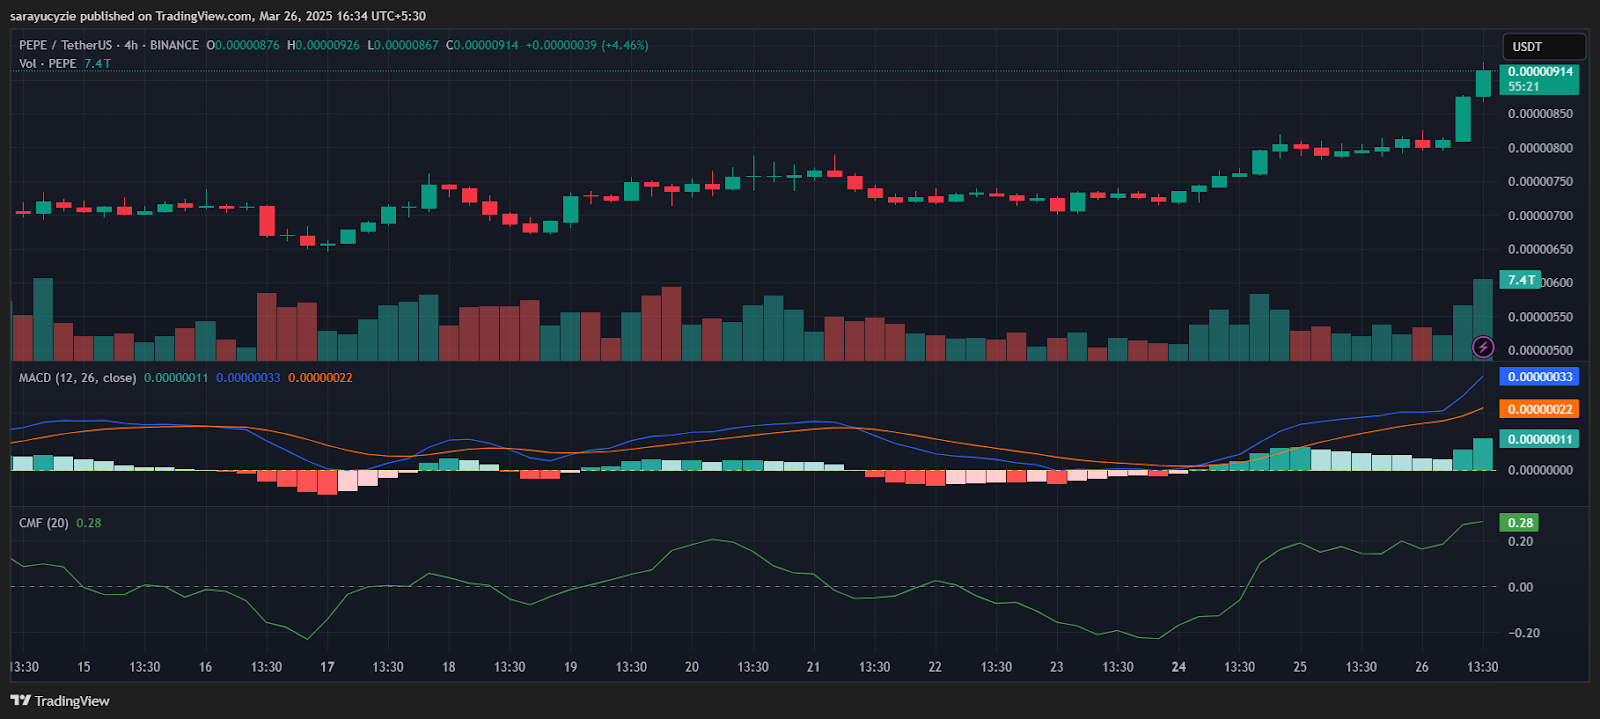Click the TradingView logo icon
The image size is (1600, 719).
click(x=20, y=701)
